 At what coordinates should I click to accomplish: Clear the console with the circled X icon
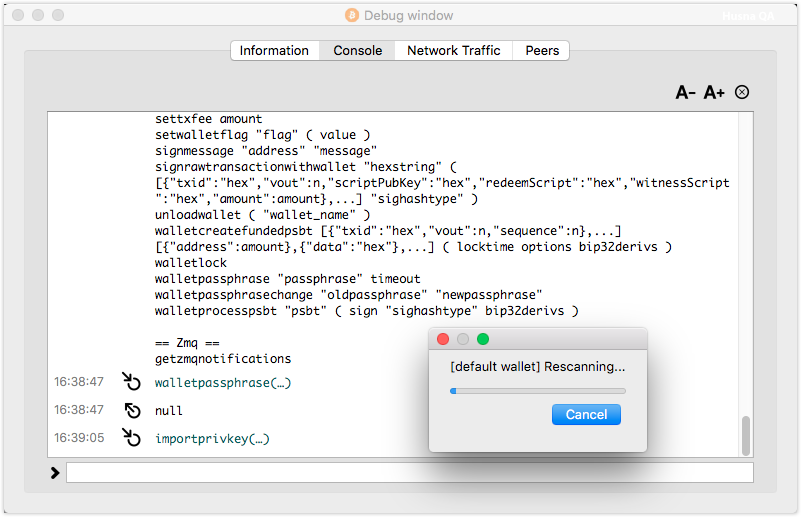pos(742,92)
